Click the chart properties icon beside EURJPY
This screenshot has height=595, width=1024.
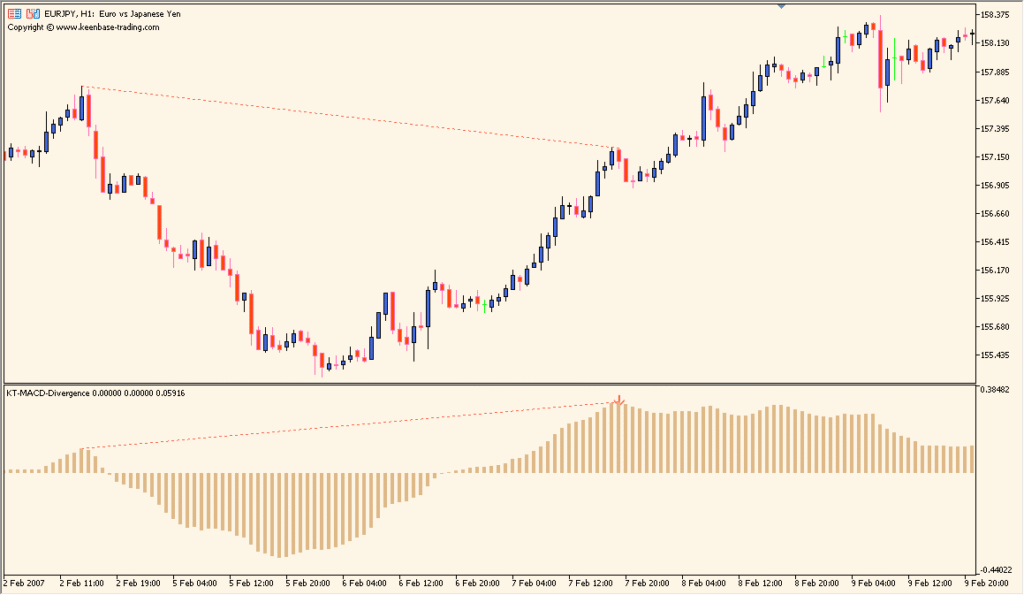click(14, 13)
